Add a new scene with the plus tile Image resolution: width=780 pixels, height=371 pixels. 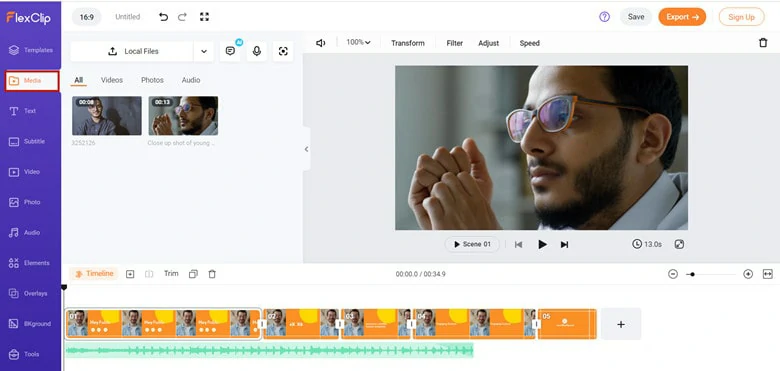tap(621, 324)
